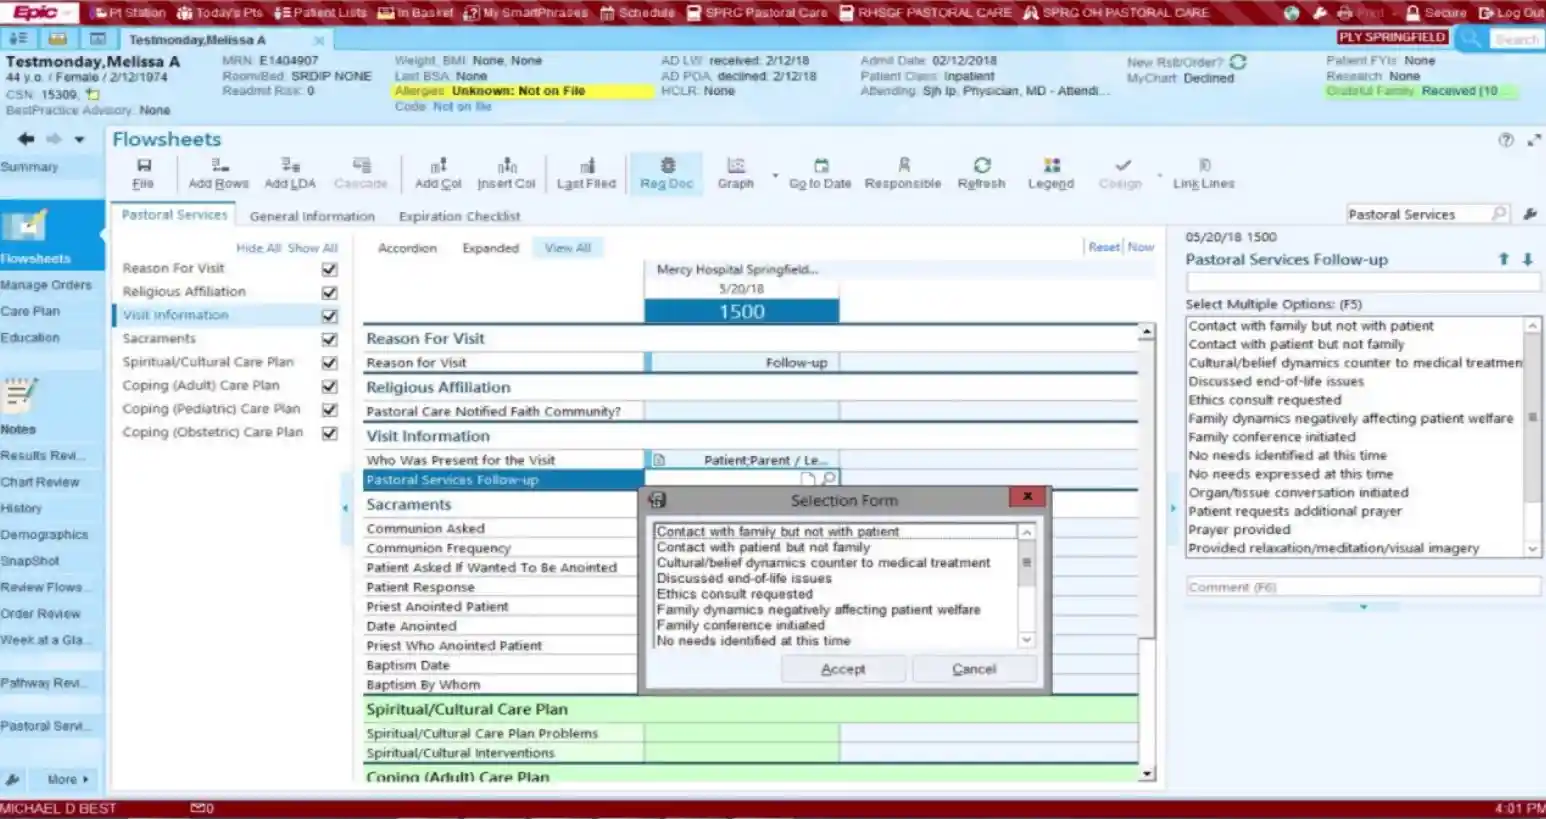Click the Last Filed icon
The height and width of the screenshot is (819, 1546).
[586, 172]
